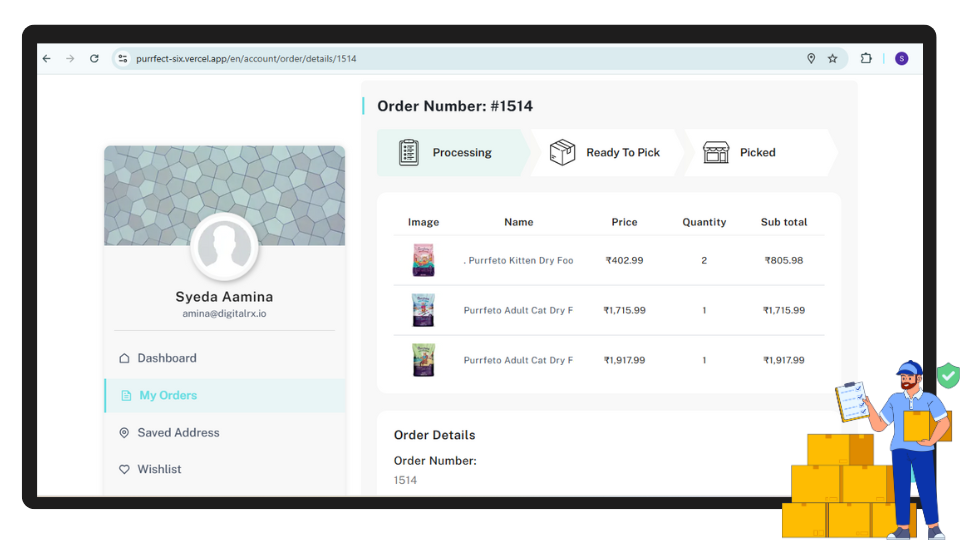Open site information icon in address bar
This screenshot has height=540, width=960.
click(123, 59)
